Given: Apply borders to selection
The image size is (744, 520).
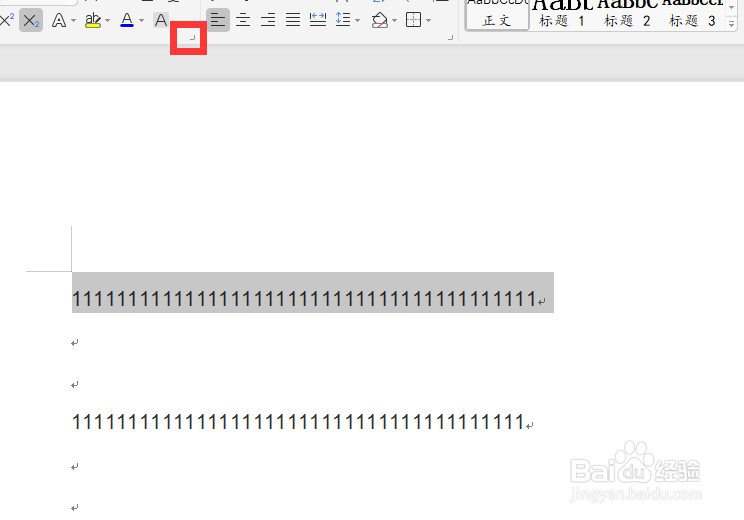Looking at the screenshot, I should pyautogui.click(x=413, y=20).
